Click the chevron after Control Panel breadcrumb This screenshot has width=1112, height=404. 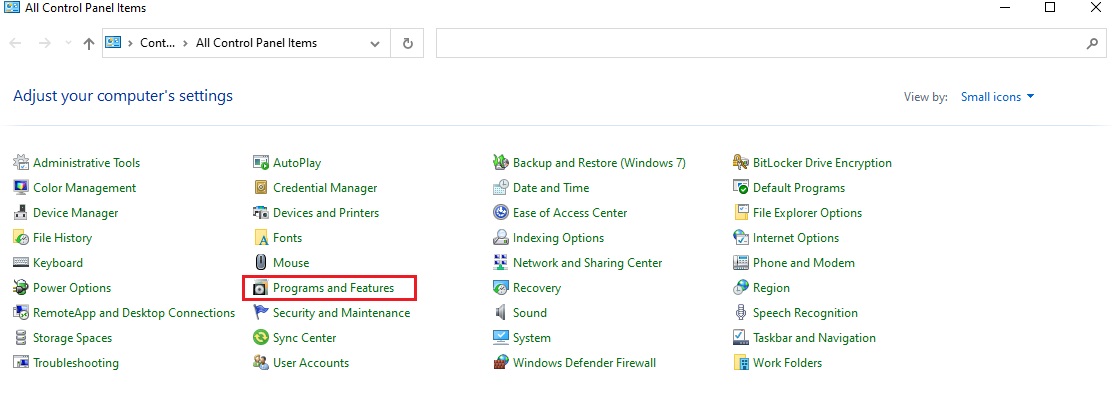point(186,43)
